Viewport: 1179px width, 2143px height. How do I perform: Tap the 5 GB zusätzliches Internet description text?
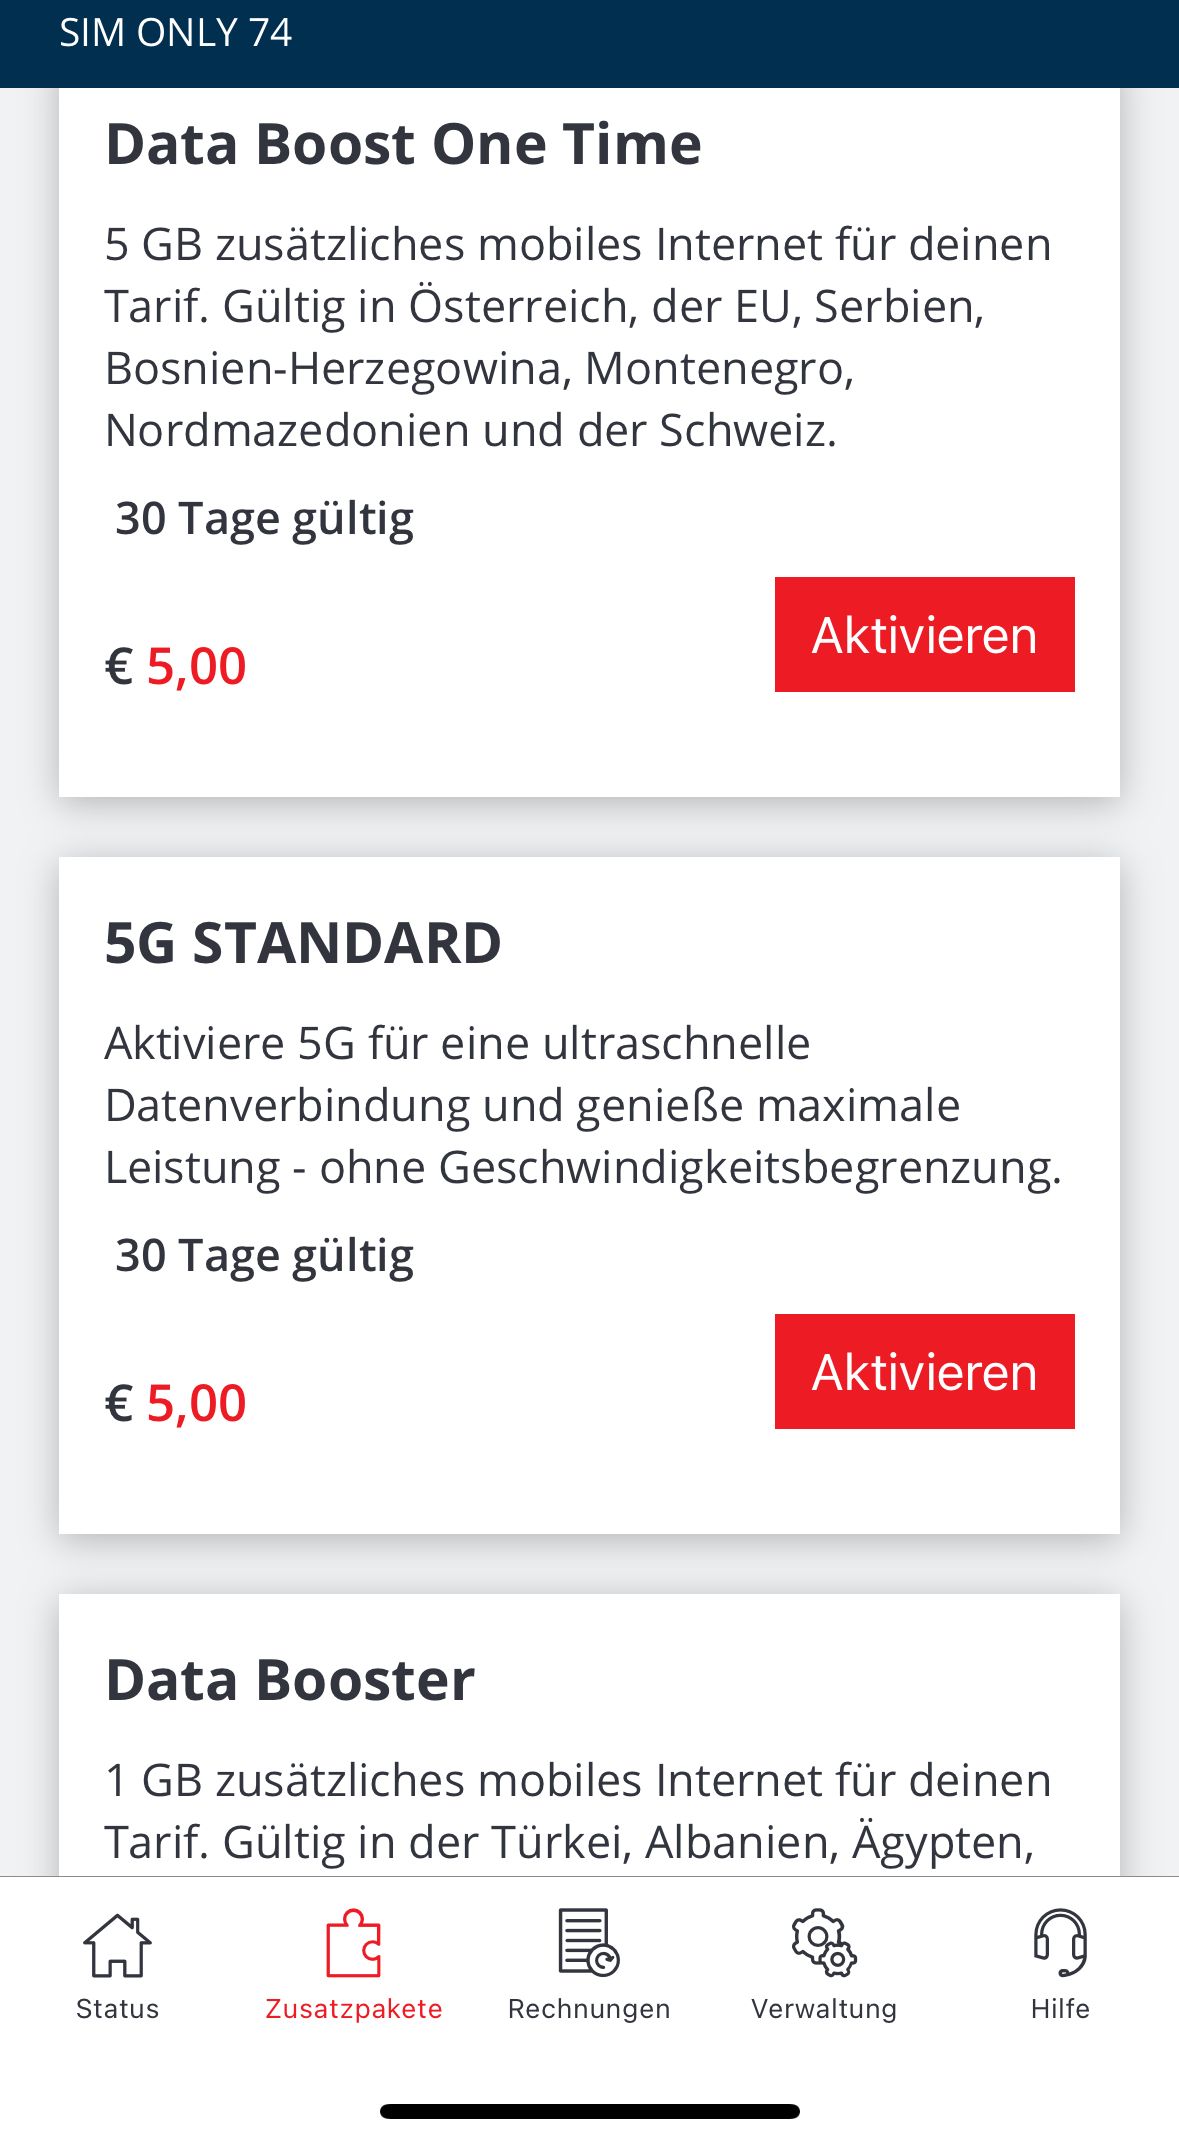578,337
